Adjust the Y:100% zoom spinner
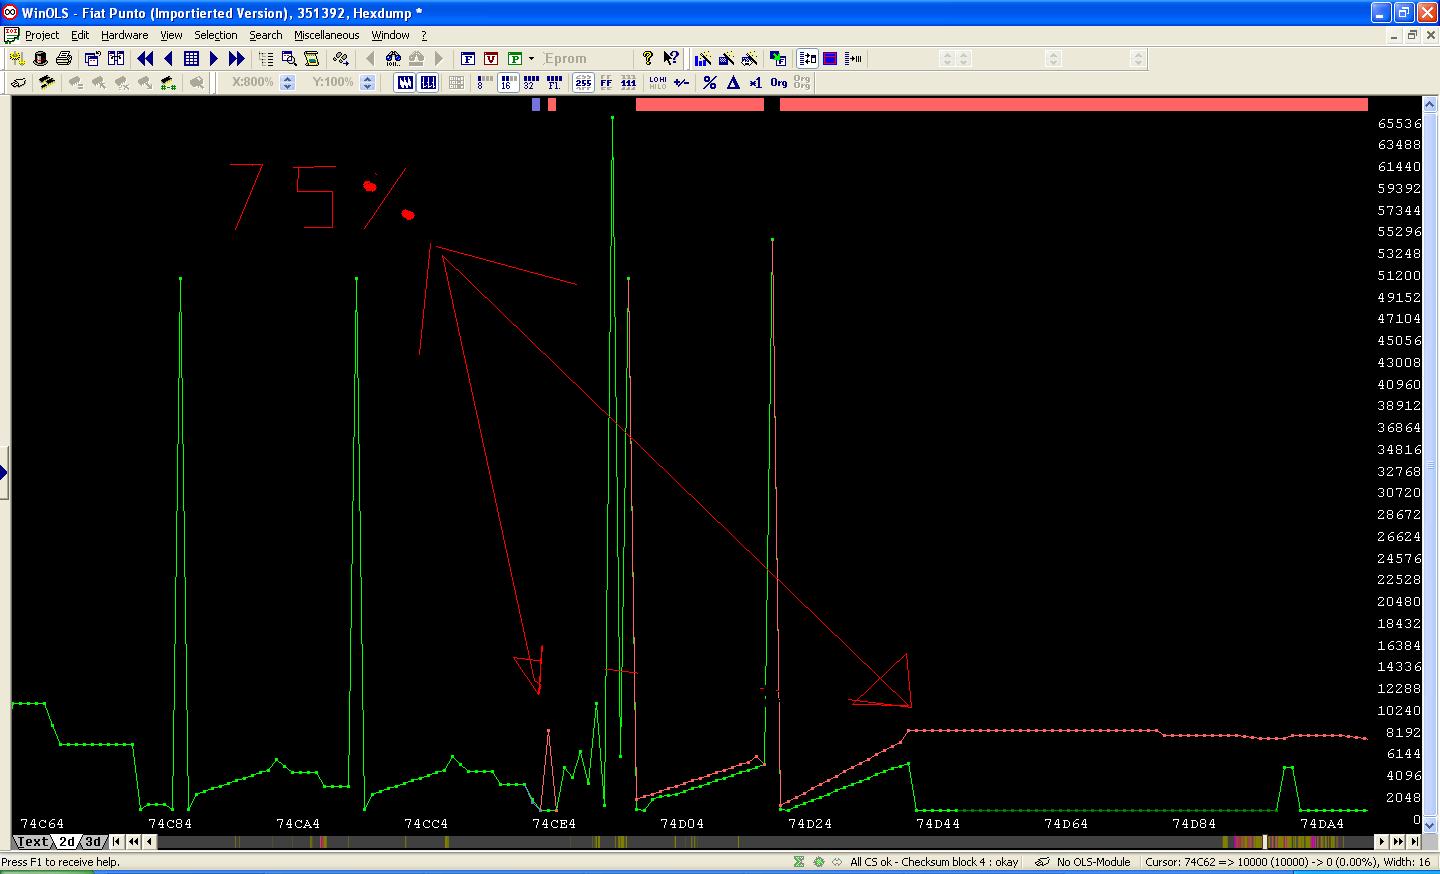The image size is (1440, 874). tap(367, 83)
